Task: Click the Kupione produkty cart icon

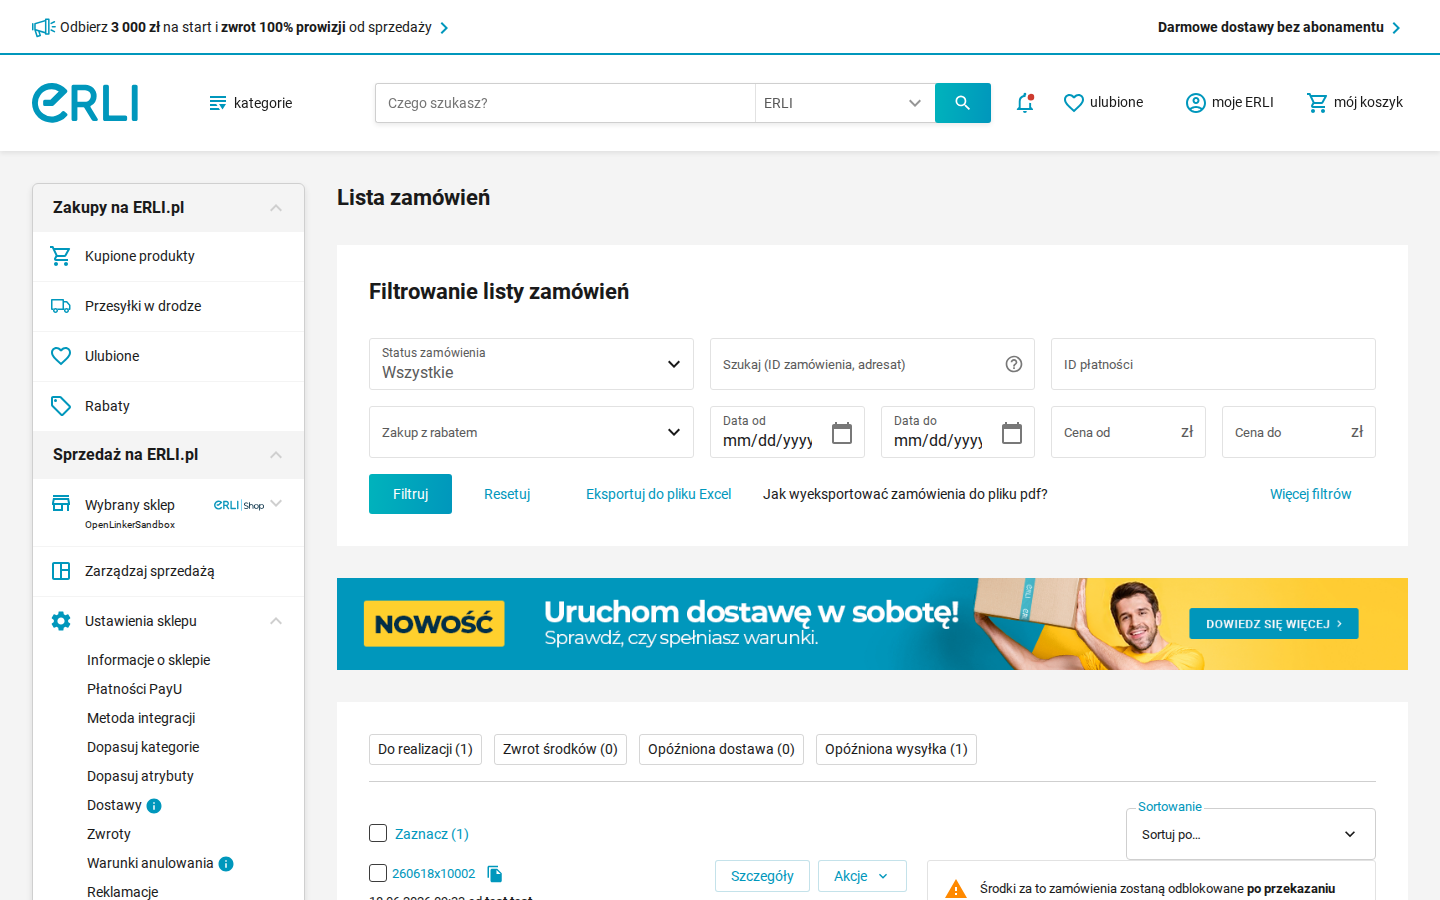Action: tap(61, 256)
